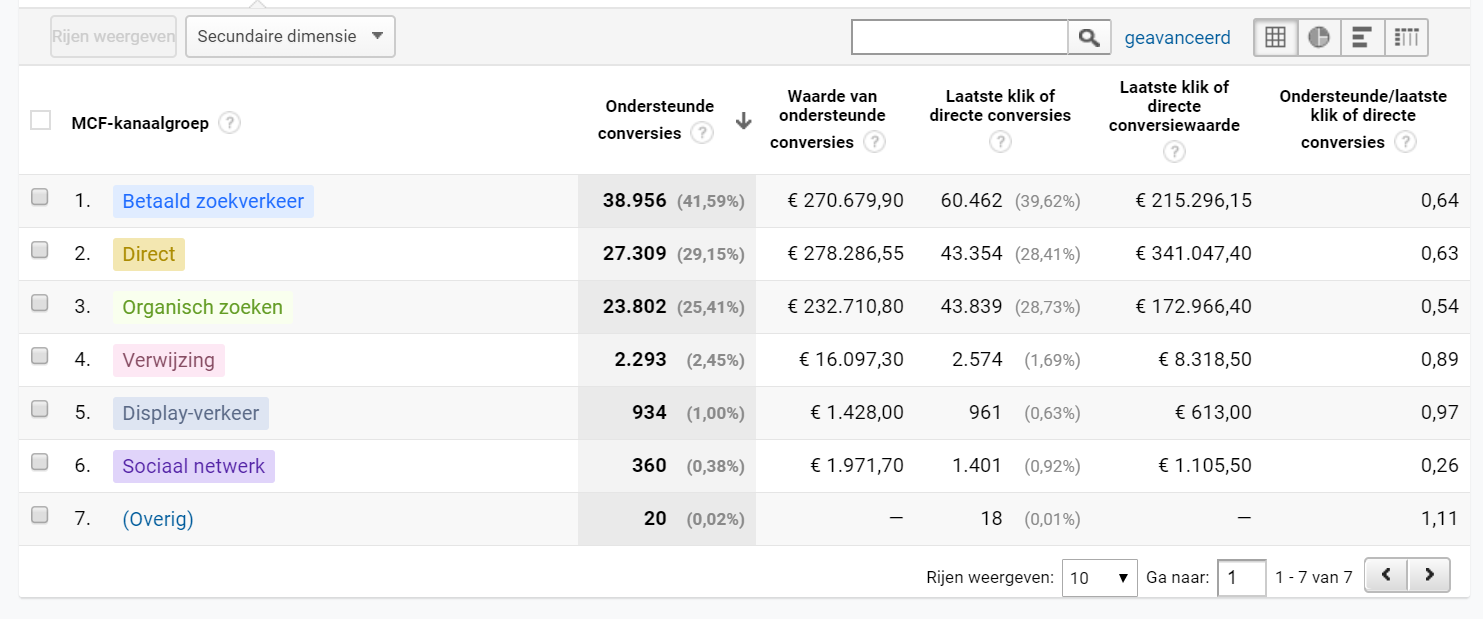Open help icon for Ondersteunde conversies
The image size is (1483, 619).
pyautogui.click(x=702, y=133)
